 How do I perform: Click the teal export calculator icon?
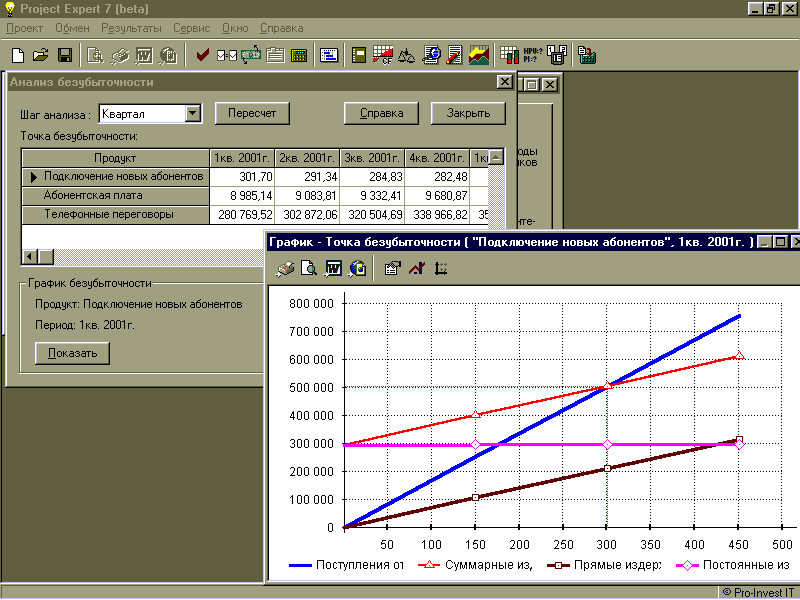587,55
